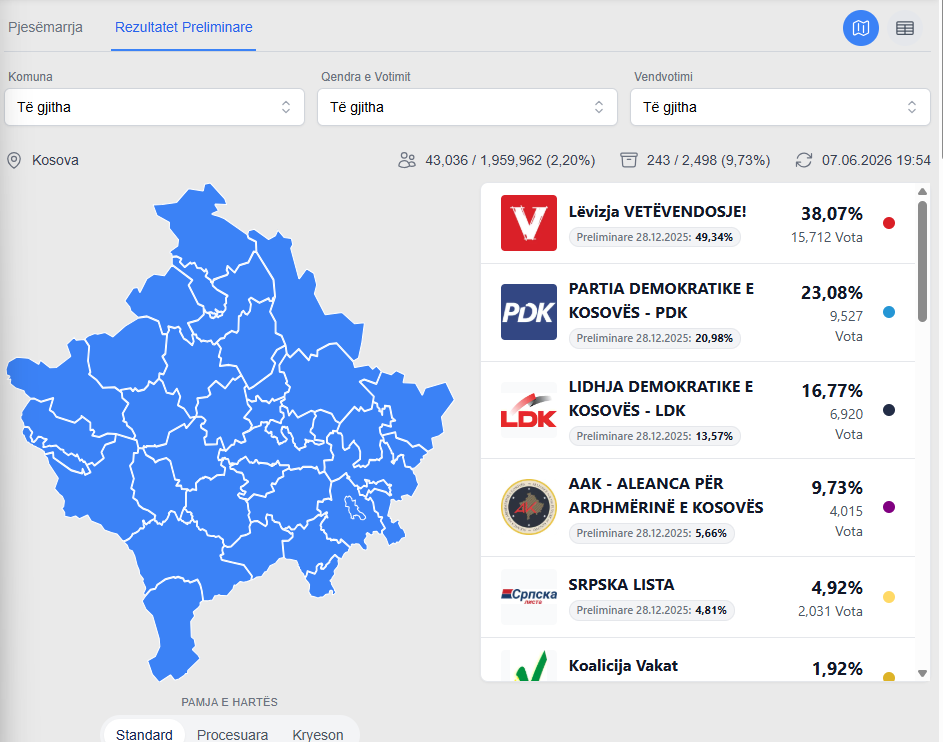
Task: Open the Vendvotimi dropdown
Action: point(780,107)
